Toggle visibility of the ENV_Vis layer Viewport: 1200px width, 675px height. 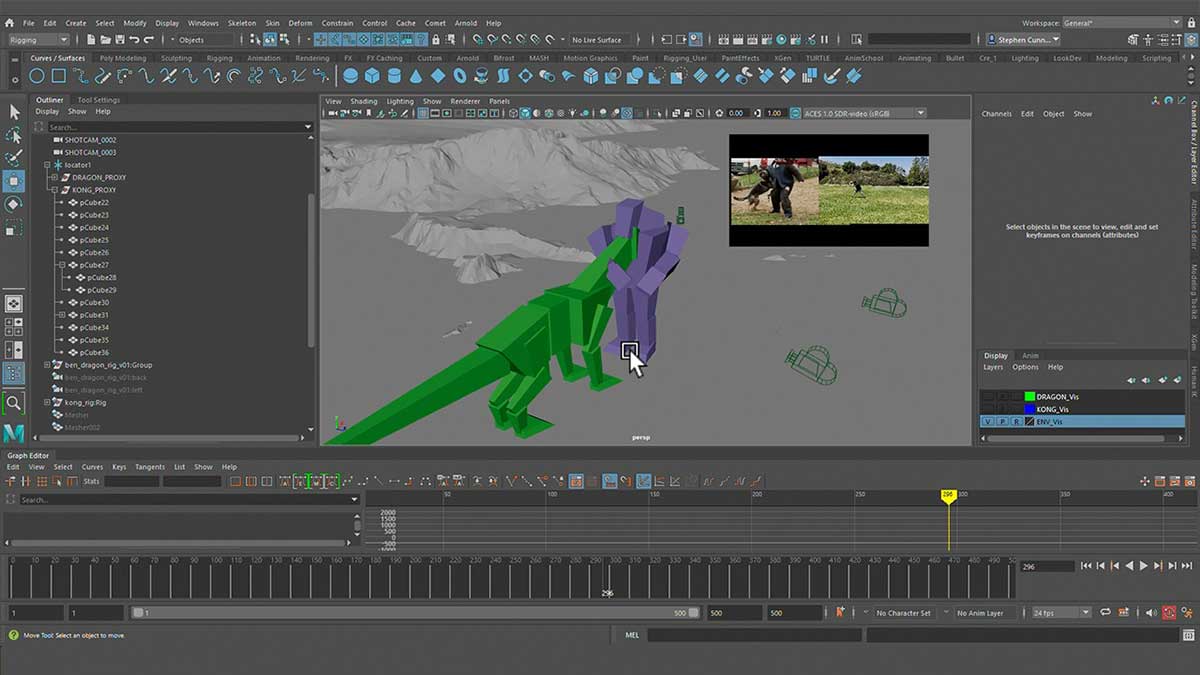(988, 421)
